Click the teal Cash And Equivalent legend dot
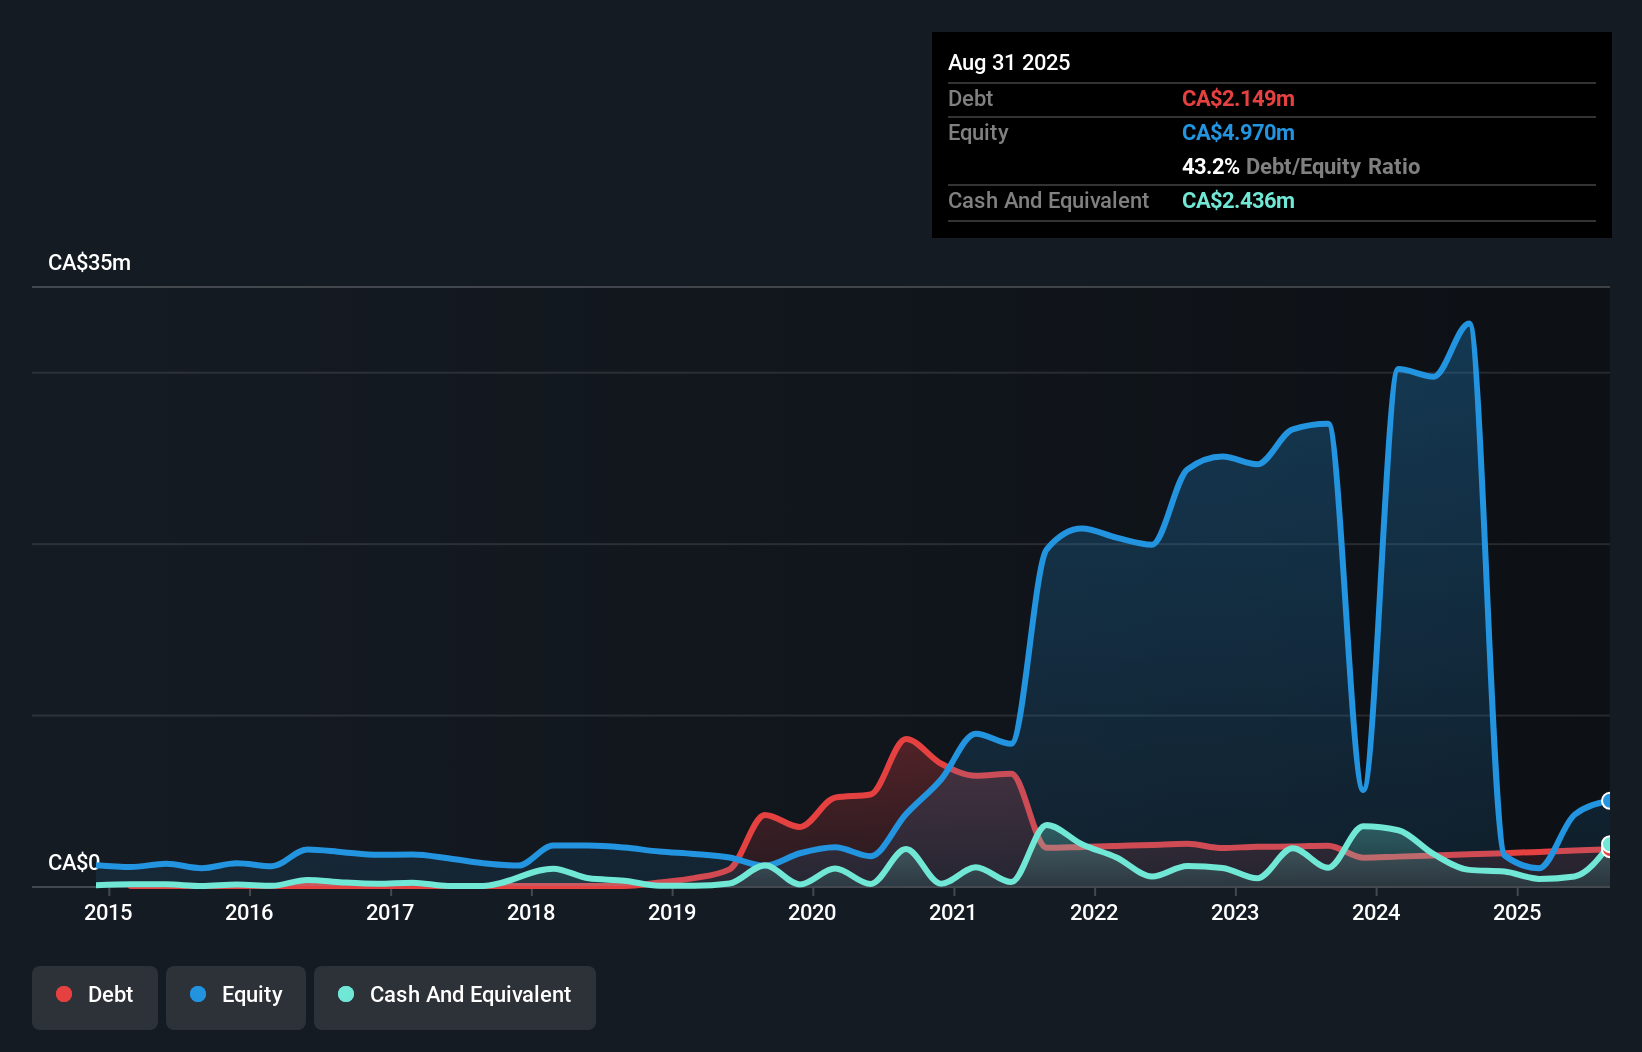The width and height of the screenshot is (1642, 1052). [346, 994]
